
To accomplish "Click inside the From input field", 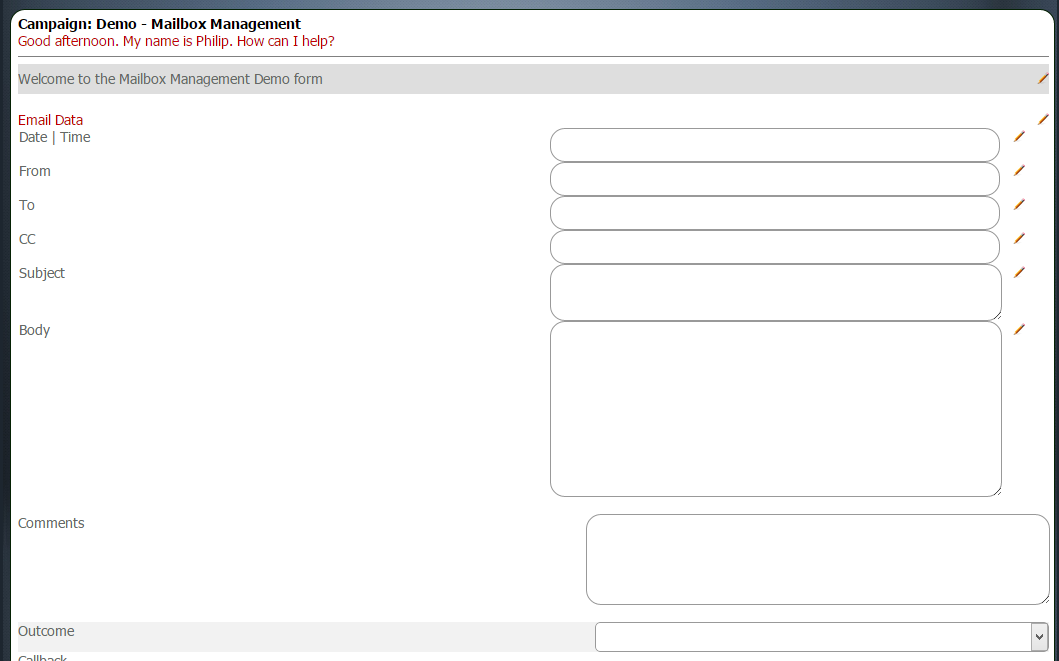I will (x=775, y=178).
